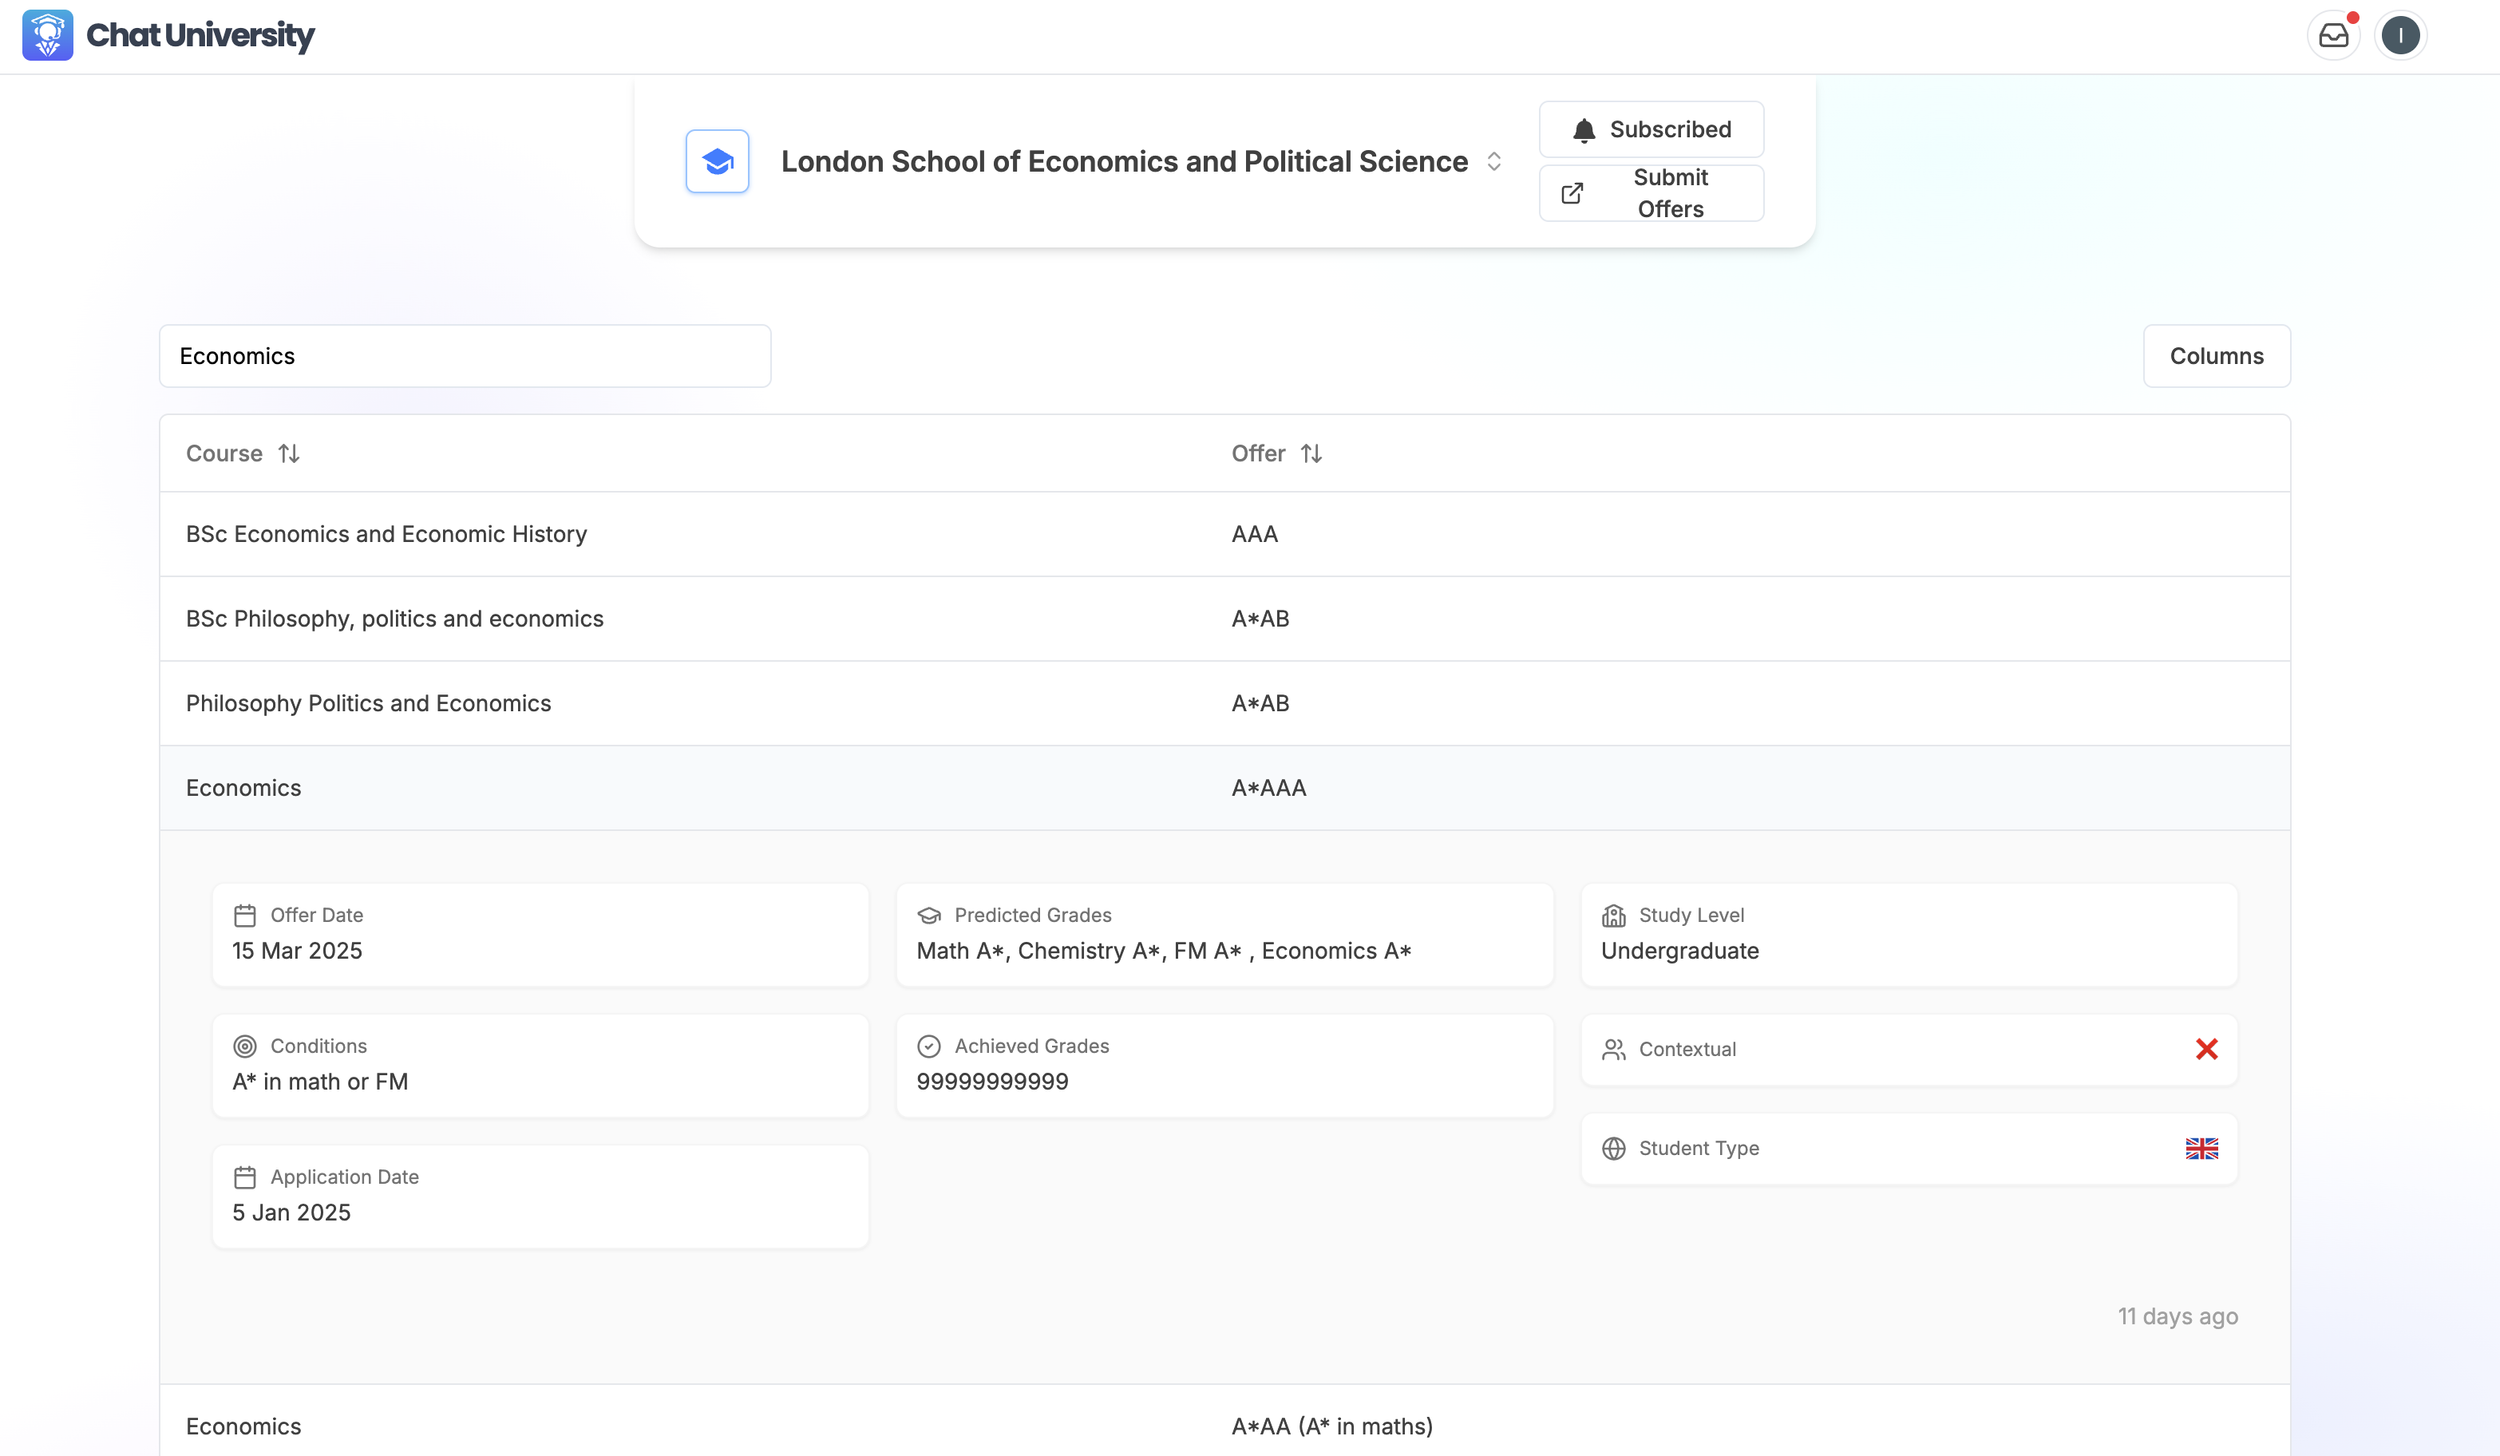This screenshot has width=2500, height=1456.
Task: Click the Chat University logo icon
Action: [x=47, y=35]
